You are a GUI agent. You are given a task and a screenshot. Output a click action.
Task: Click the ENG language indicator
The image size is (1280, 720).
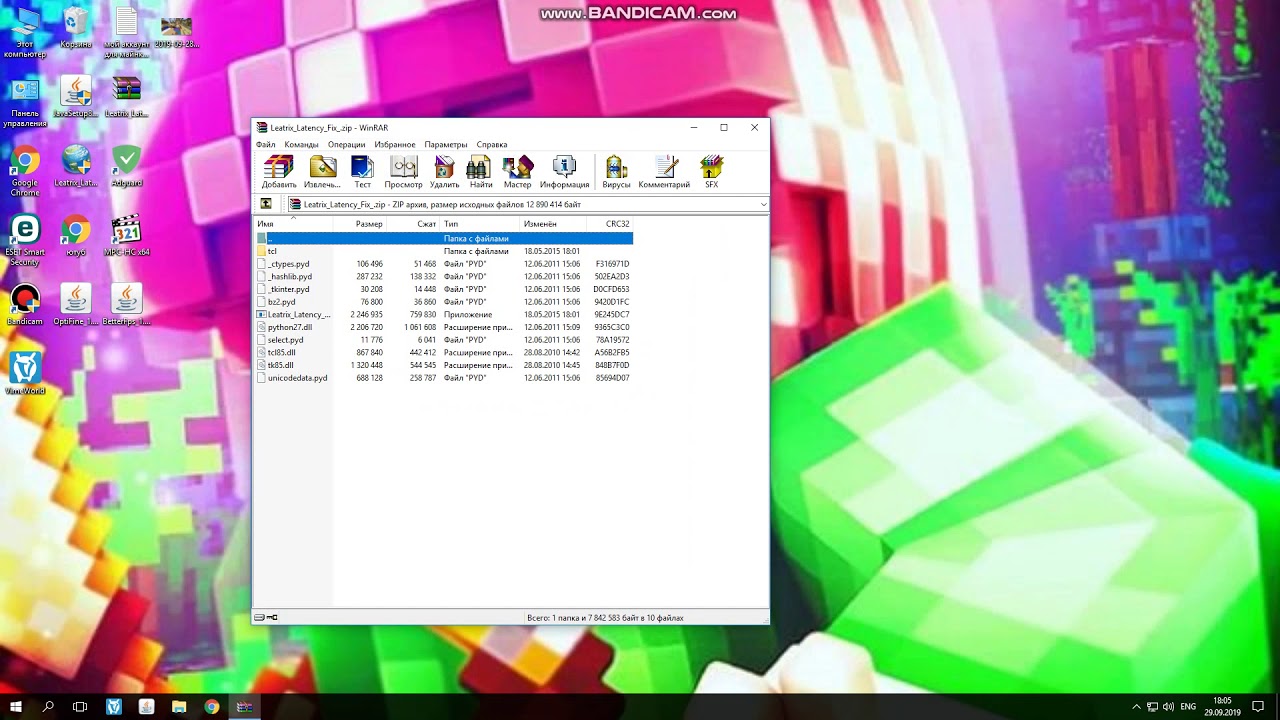pyautogui.click(x=1188, y=707)
